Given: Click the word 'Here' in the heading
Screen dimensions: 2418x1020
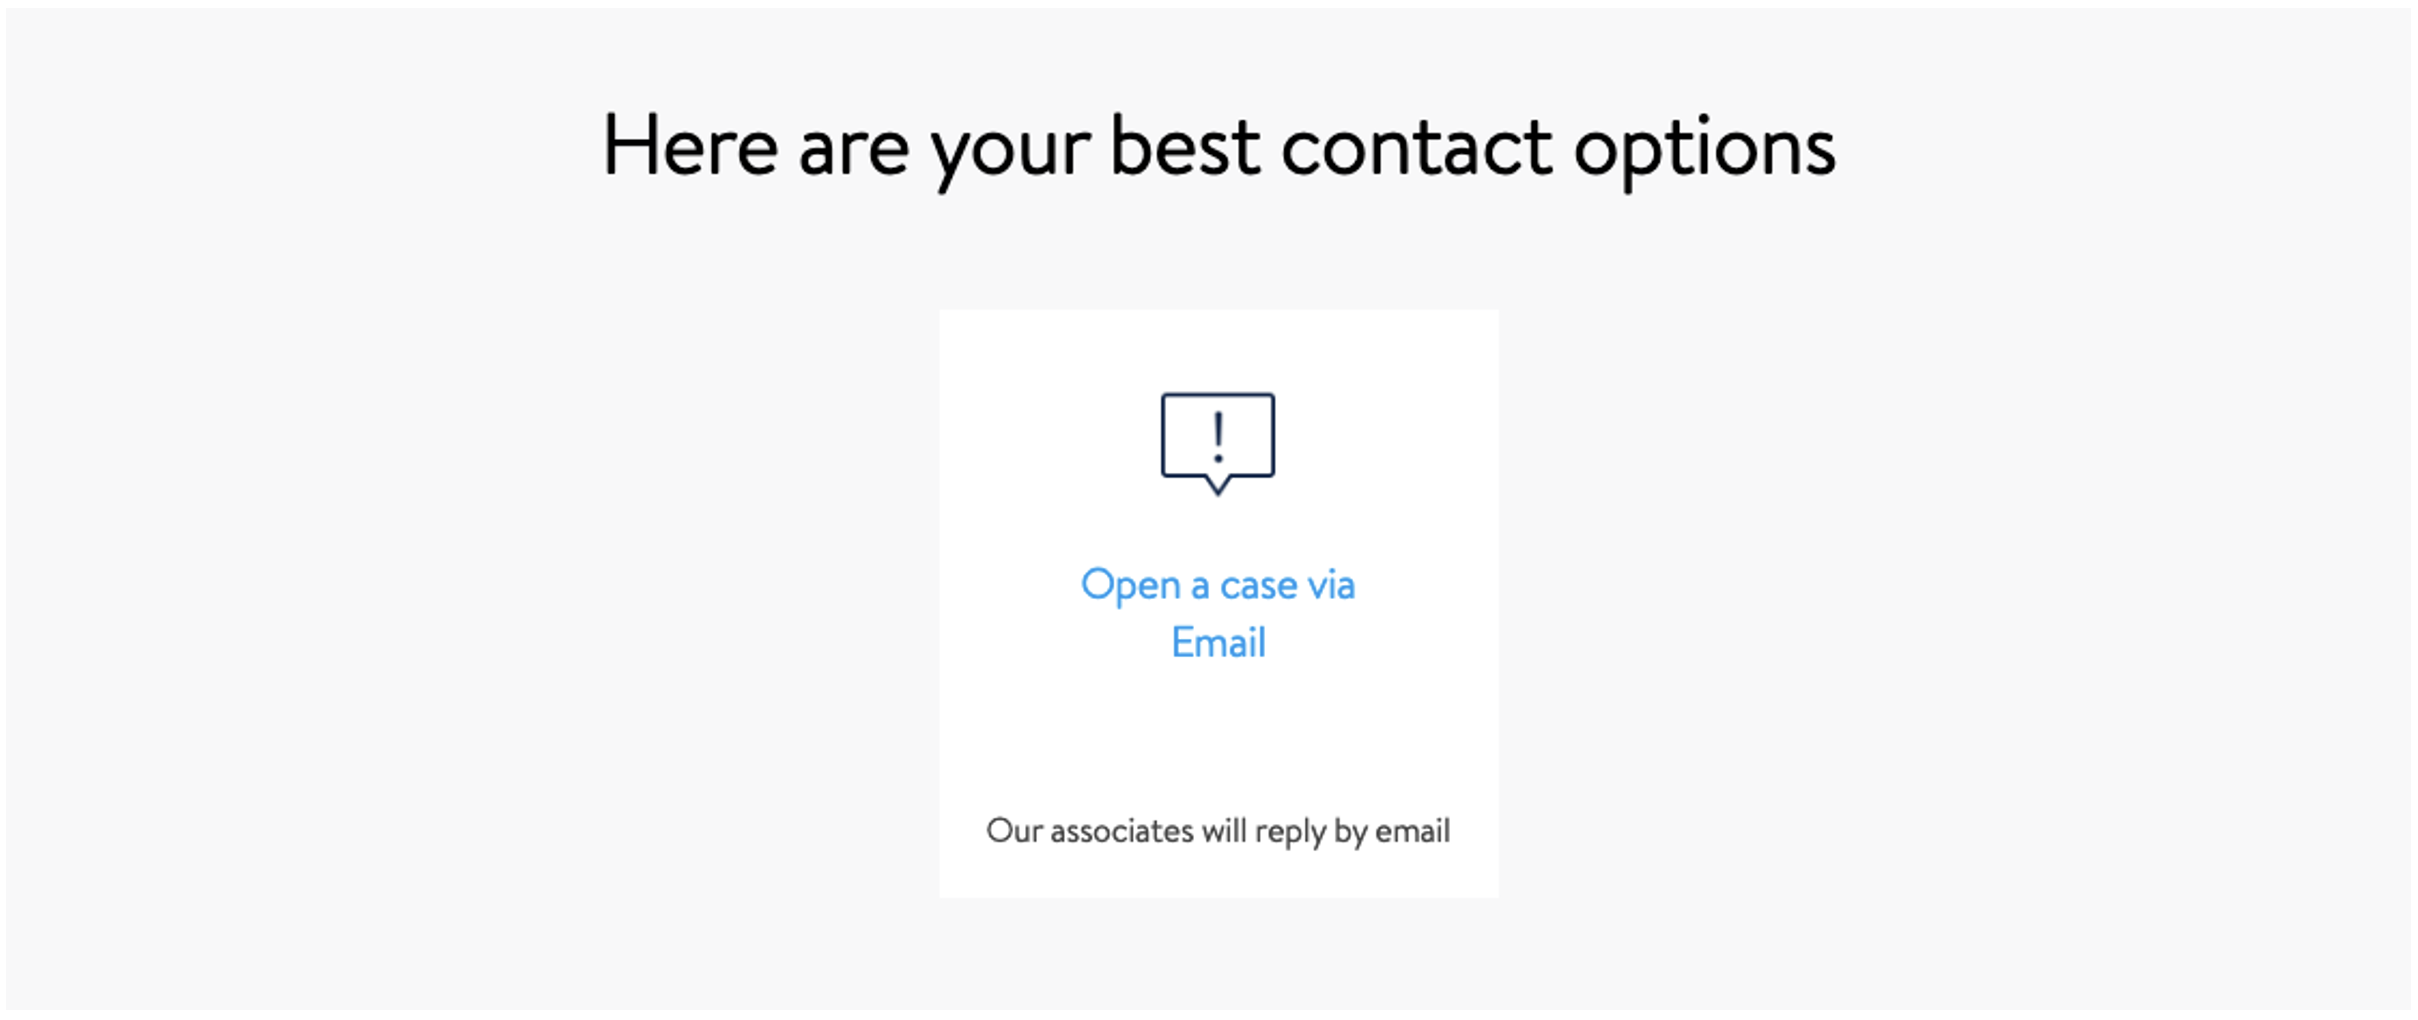Looking at the screenshot, I should point(690,146).
